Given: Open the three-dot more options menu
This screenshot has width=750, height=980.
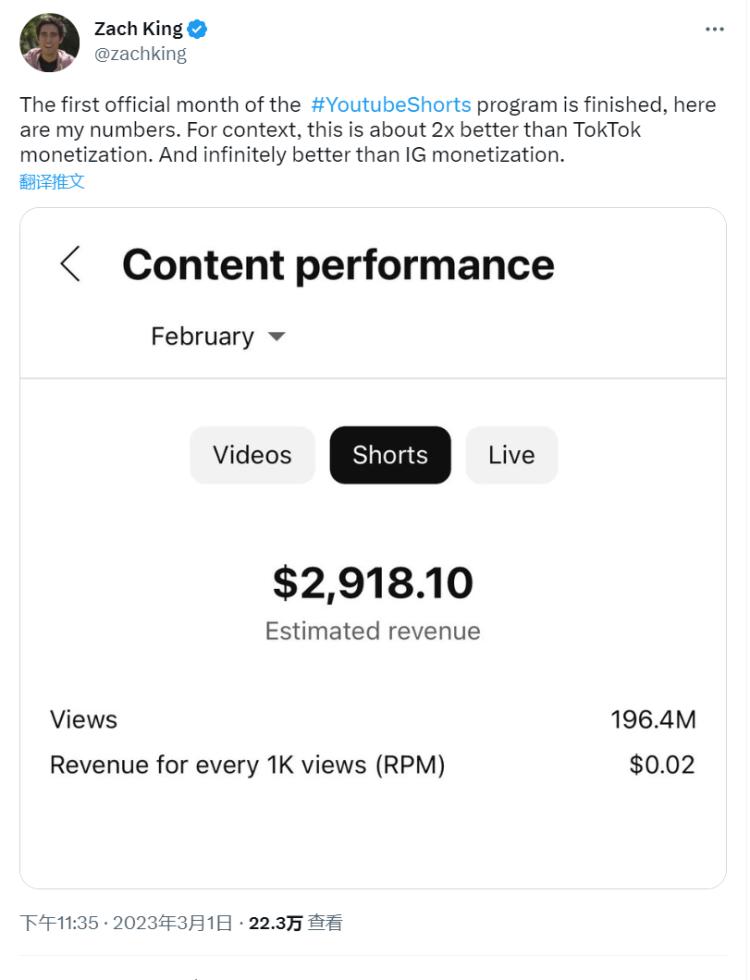Looking at the screenshot, I should pyautogui.click(x=714, y=29).
